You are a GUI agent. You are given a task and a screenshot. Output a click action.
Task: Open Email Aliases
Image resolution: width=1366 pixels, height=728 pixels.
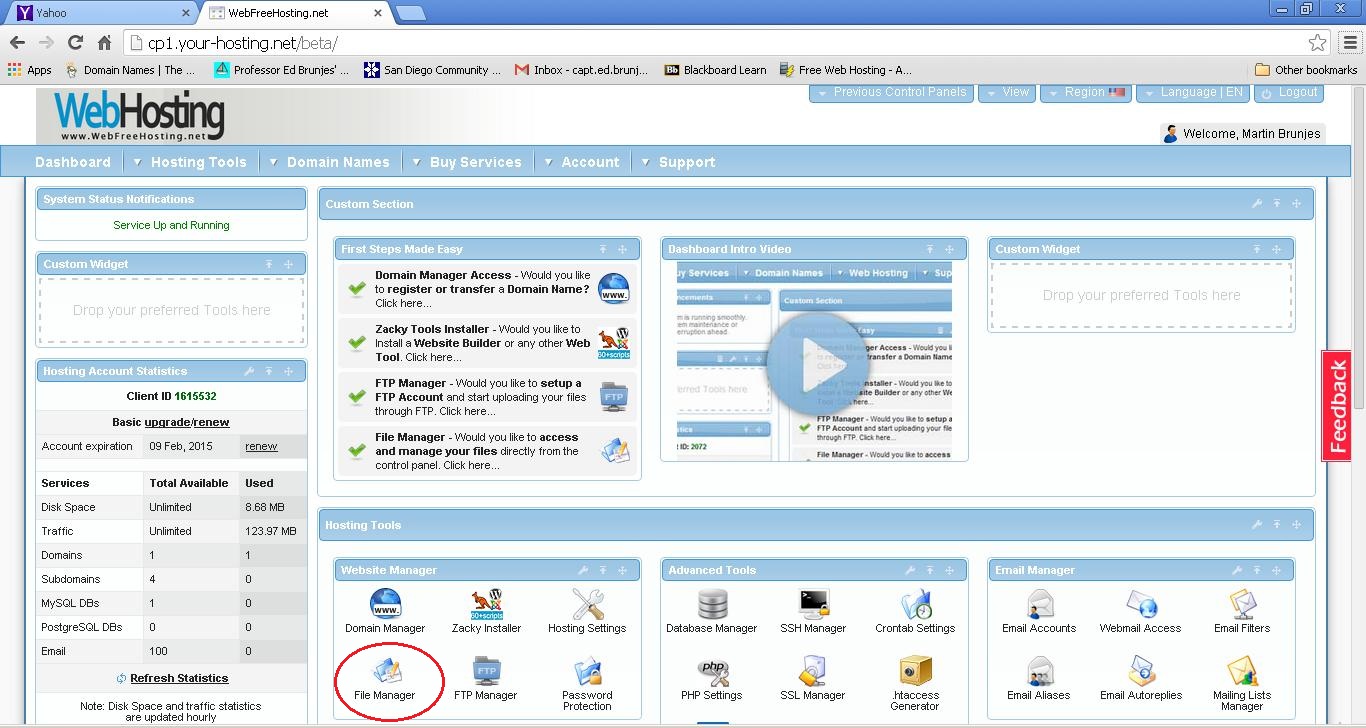click(x=1040, y=671)
